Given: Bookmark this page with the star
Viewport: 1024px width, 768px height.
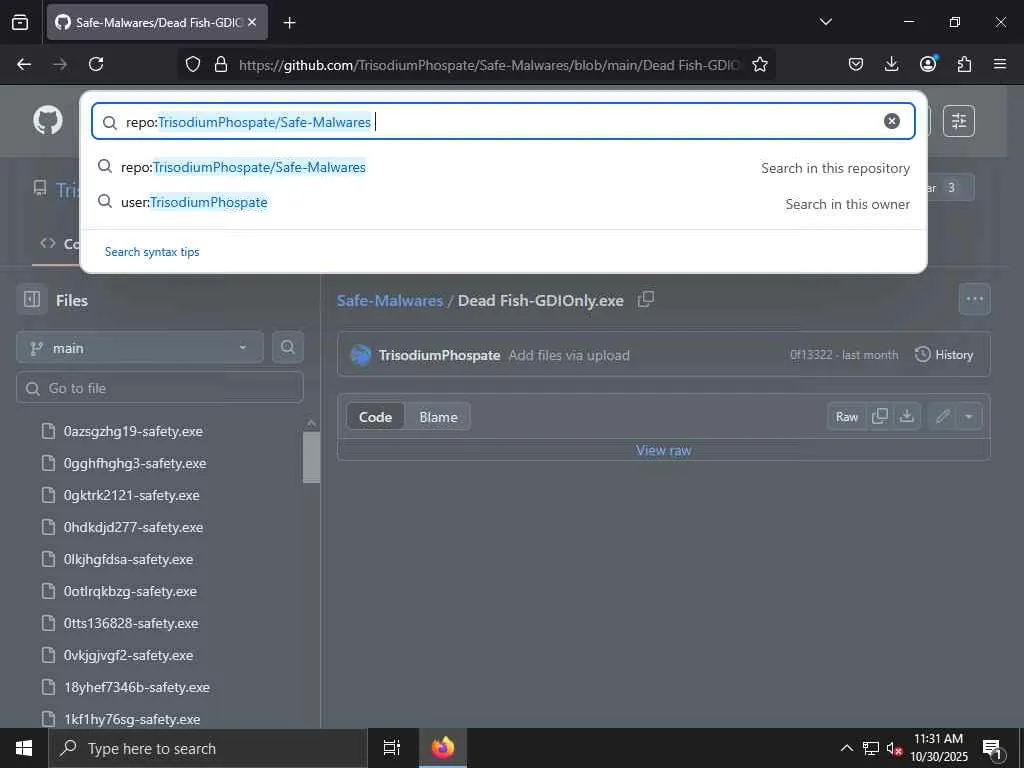Looking at the screenshot, I should [760, 64].
